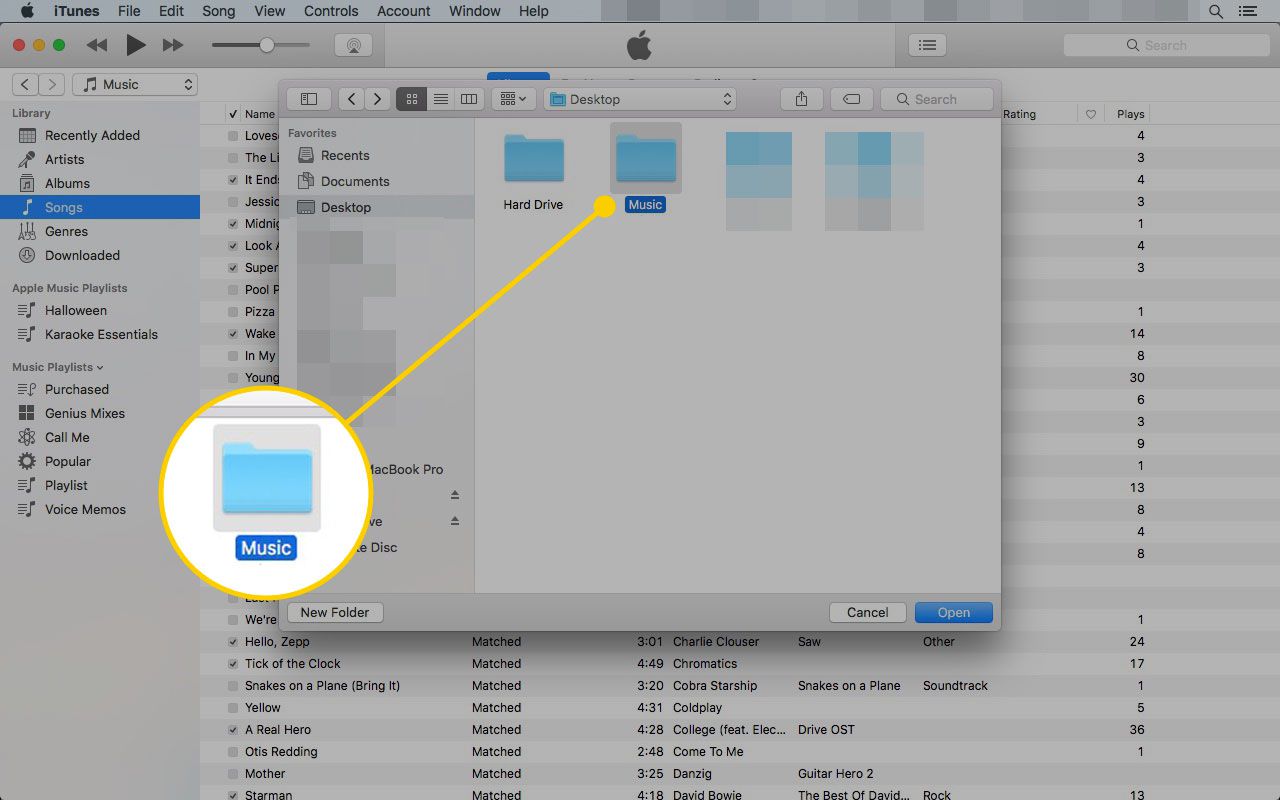
Task: Open the Popular smart playlist
Action: pos(68,461)
